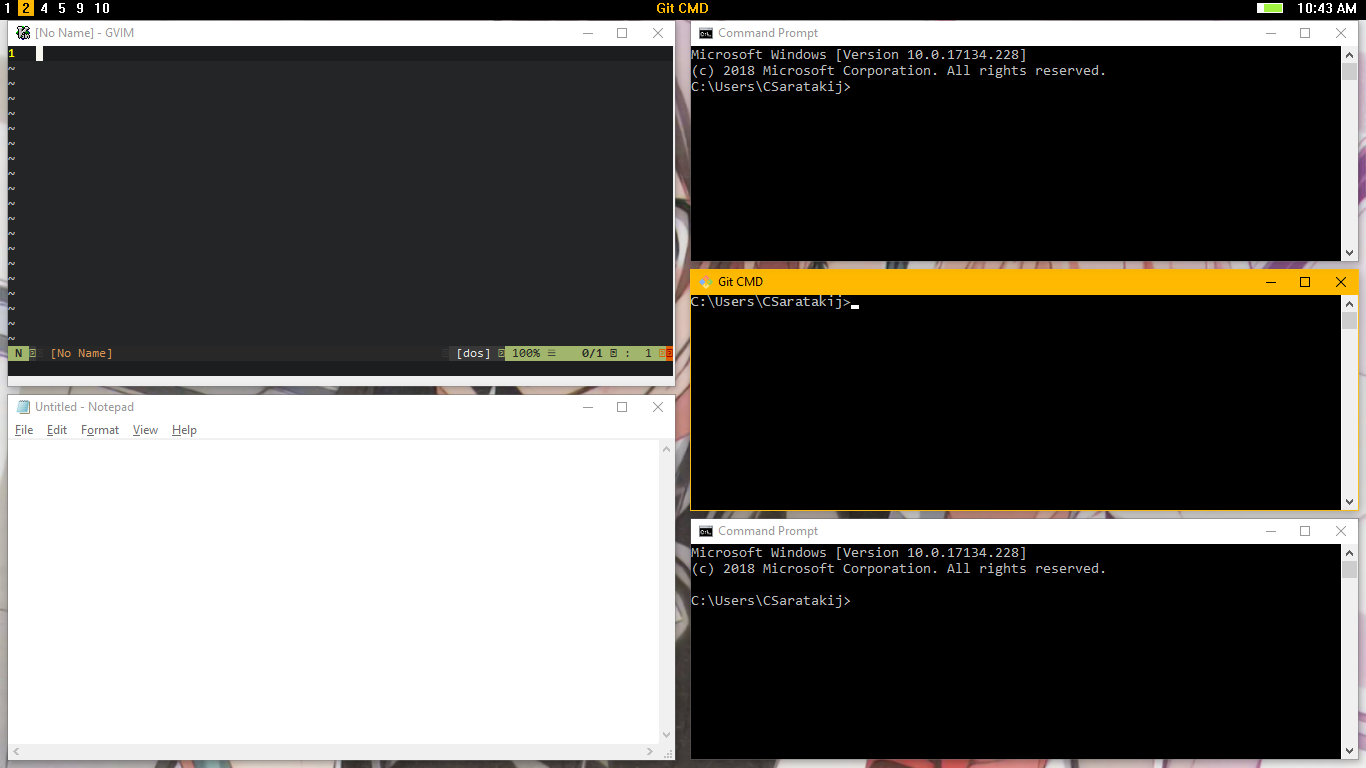Image resolution: width=1366 pixels, height=768 pixels.
Task: Click the Git CMD scrollbar thumb
Action: tap(1350, 320)
